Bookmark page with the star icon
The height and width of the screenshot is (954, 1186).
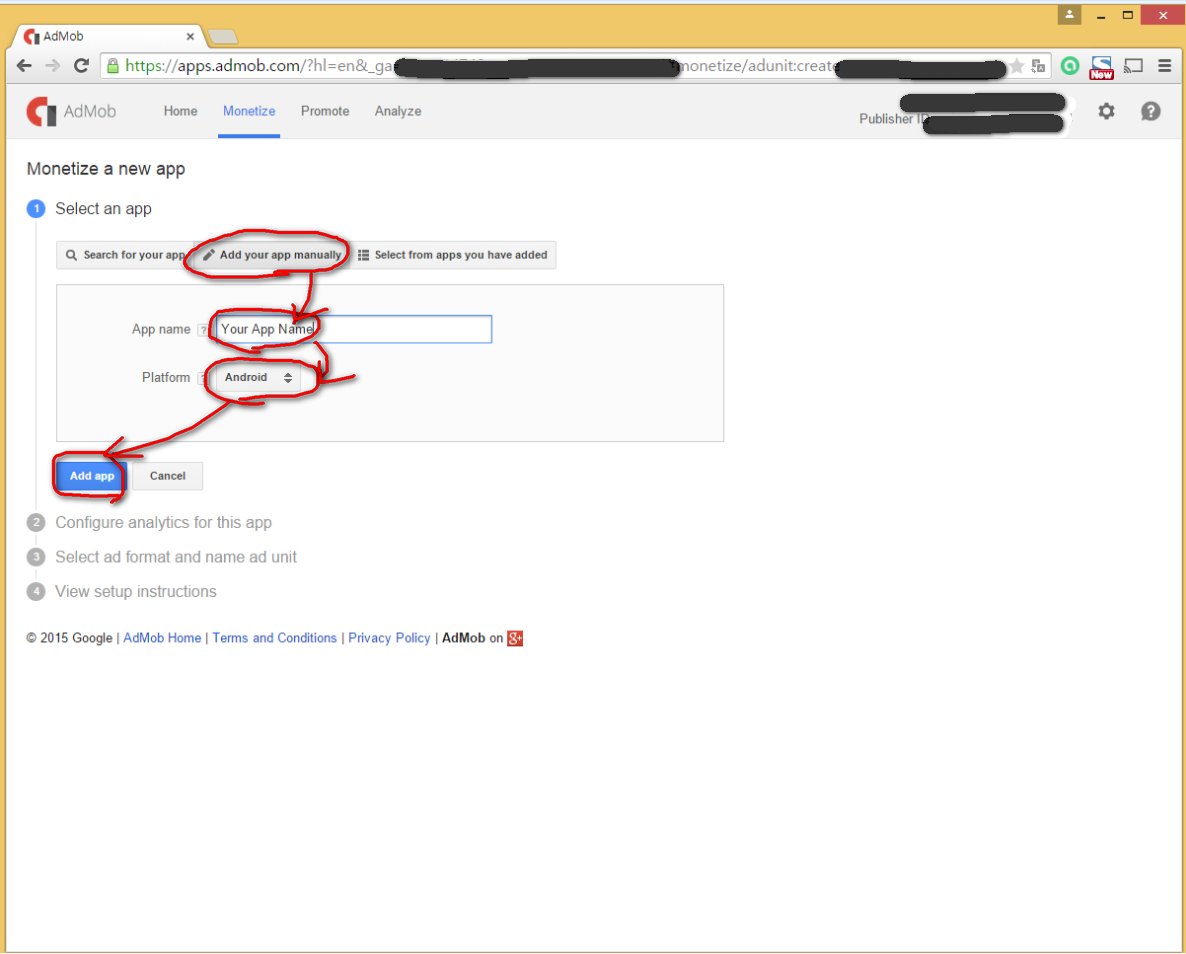click(1017, 66)
